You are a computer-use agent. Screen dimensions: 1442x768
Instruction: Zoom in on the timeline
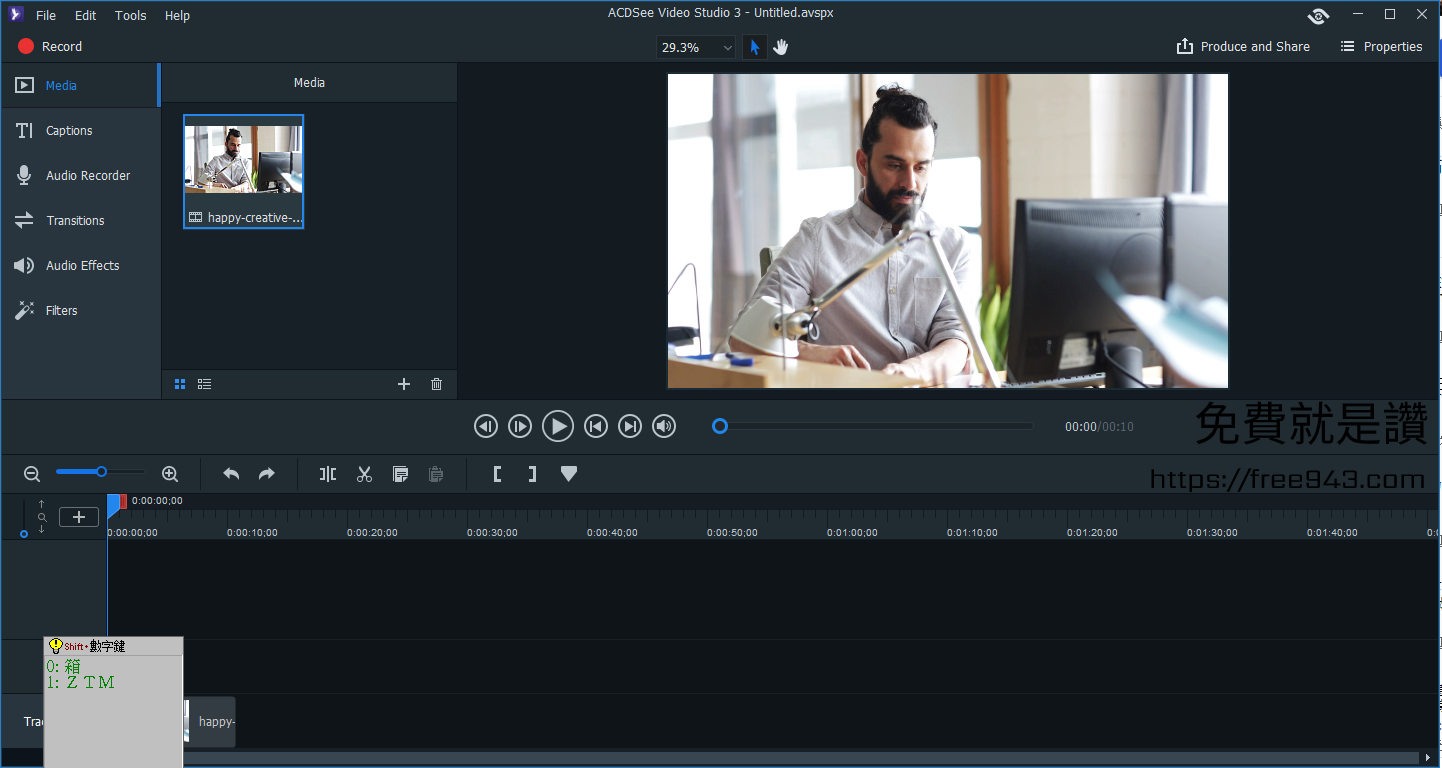coord(170,474)
